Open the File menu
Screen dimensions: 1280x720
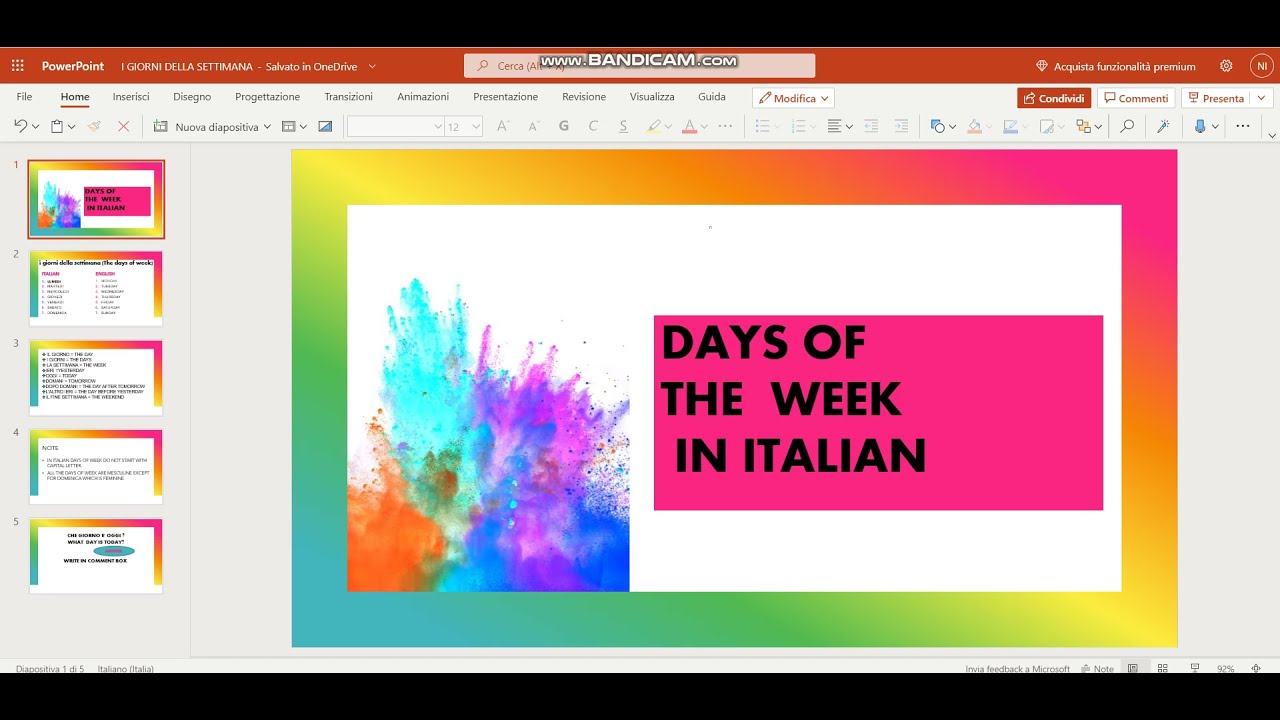(24, 97)
